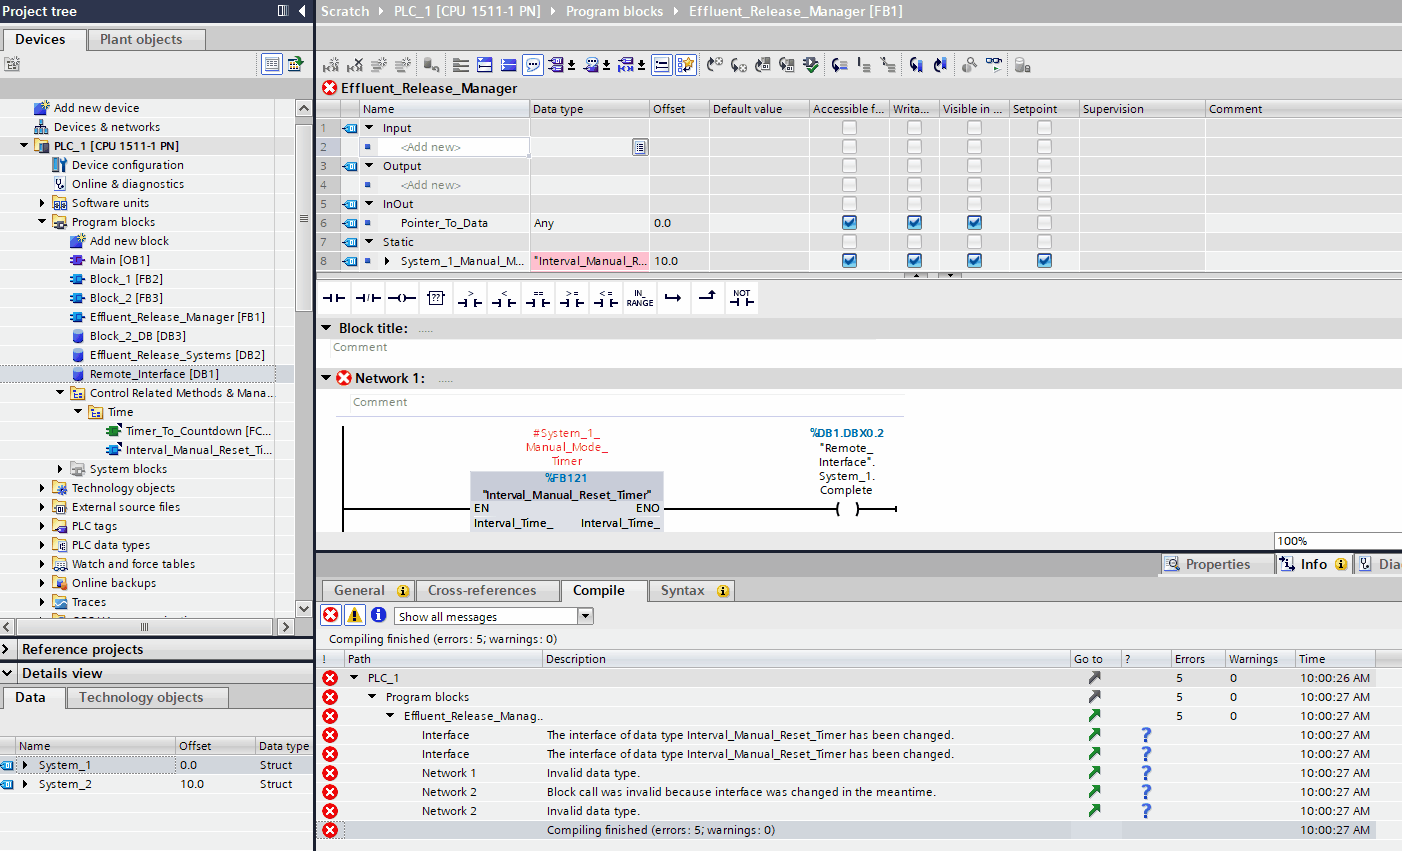
Task: Uncheck Accessible checkbox for Pointer_To_Data
Action: (849, 223)
